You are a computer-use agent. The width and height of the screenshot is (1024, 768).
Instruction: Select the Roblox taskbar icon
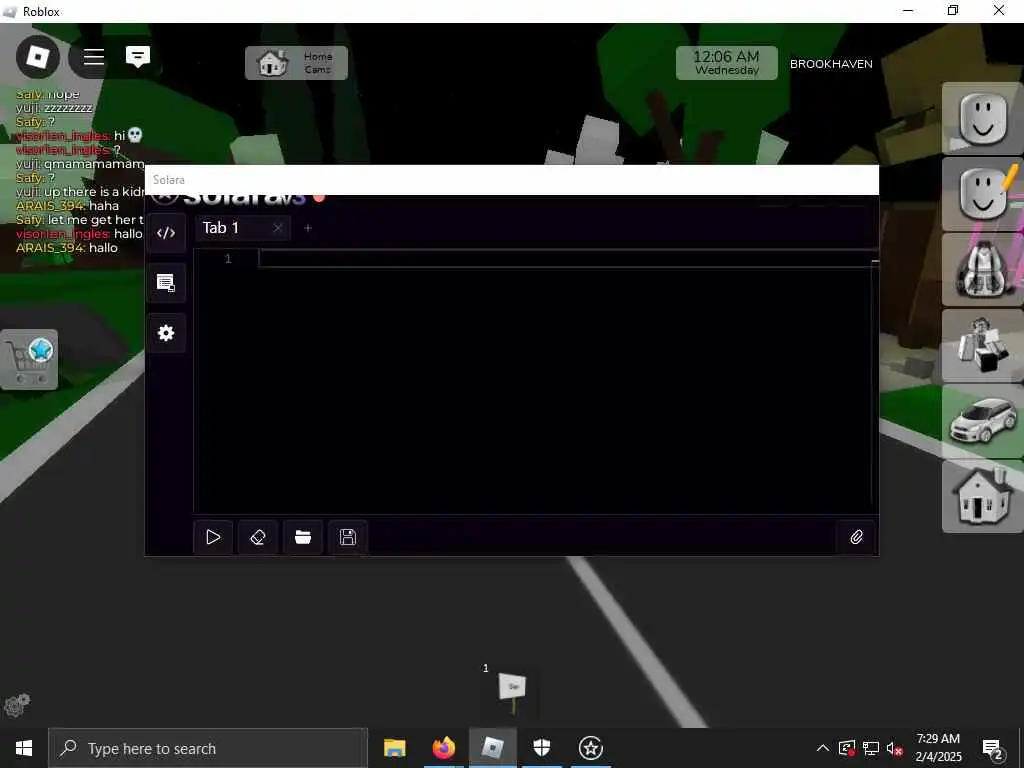[492, 748]
